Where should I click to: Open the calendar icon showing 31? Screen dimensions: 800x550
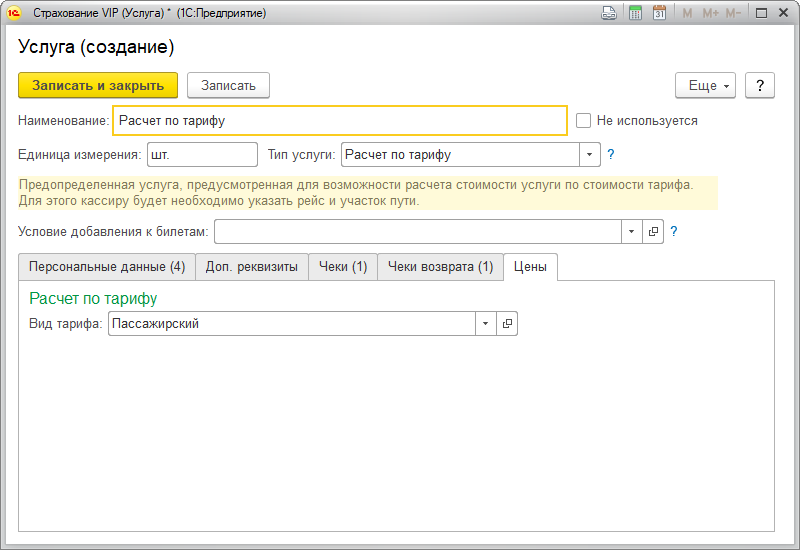tap(659, 13)
